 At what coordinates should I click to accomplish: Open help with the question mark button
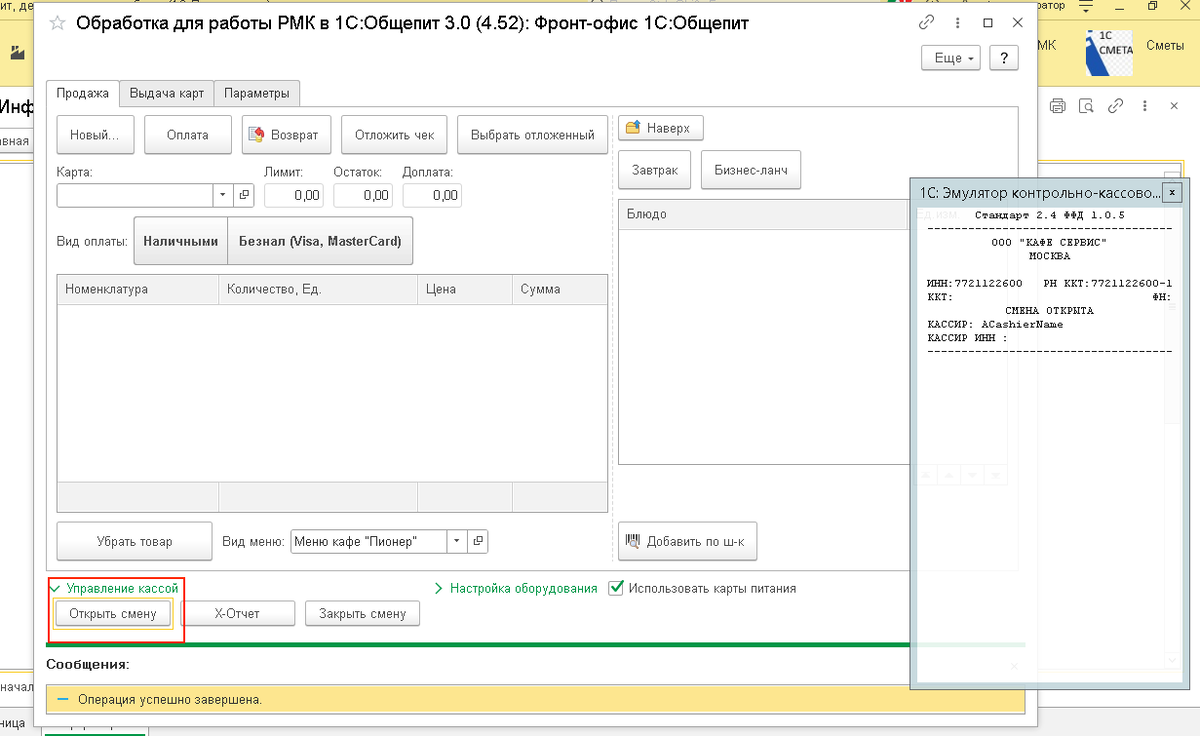1004,58
